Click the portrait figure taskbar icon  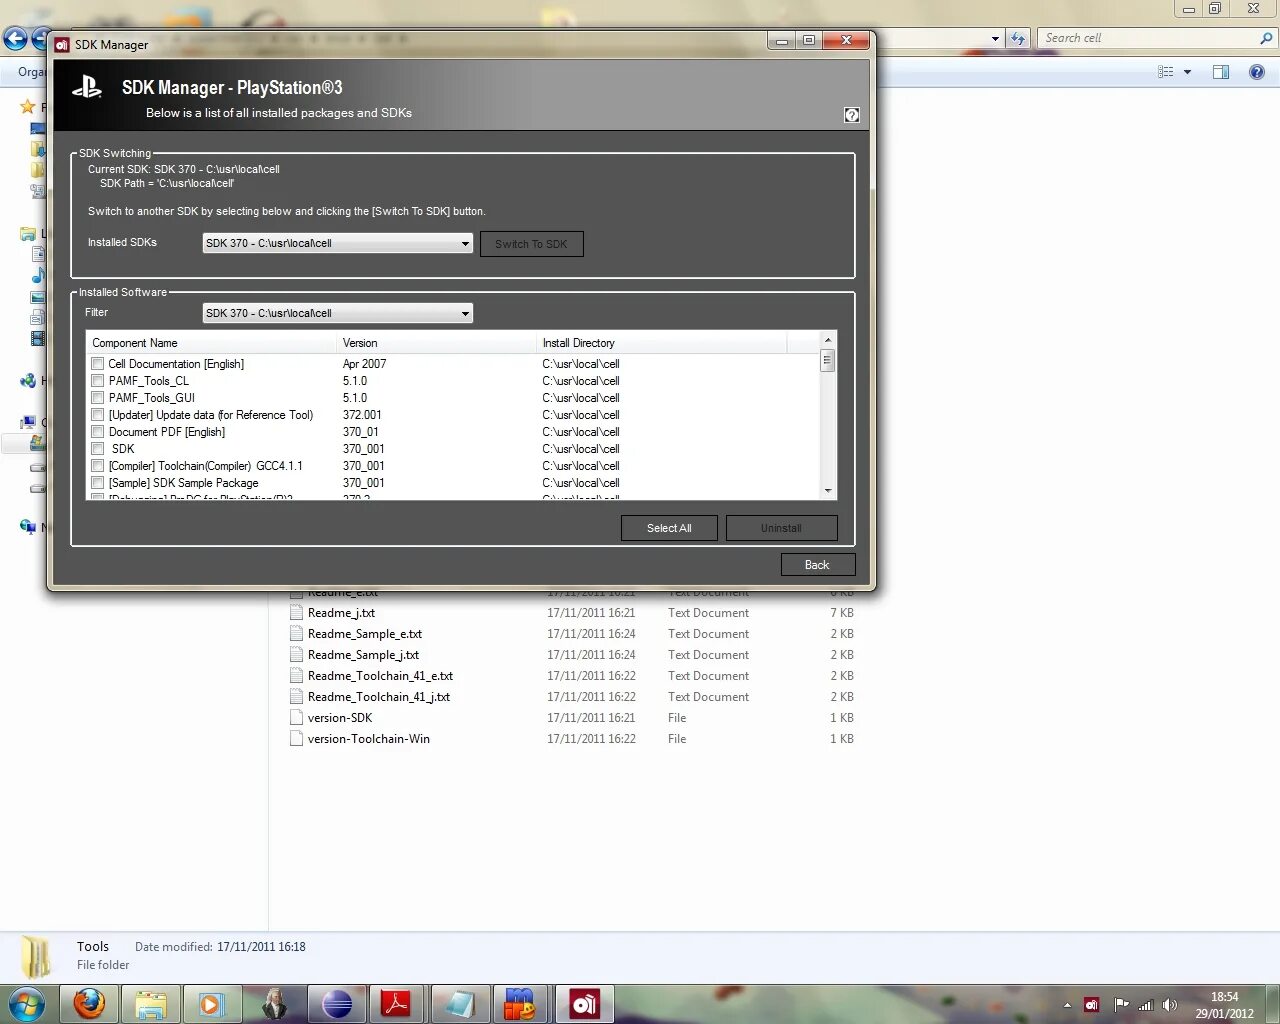pyautogui.click(x=274, y=1003)
